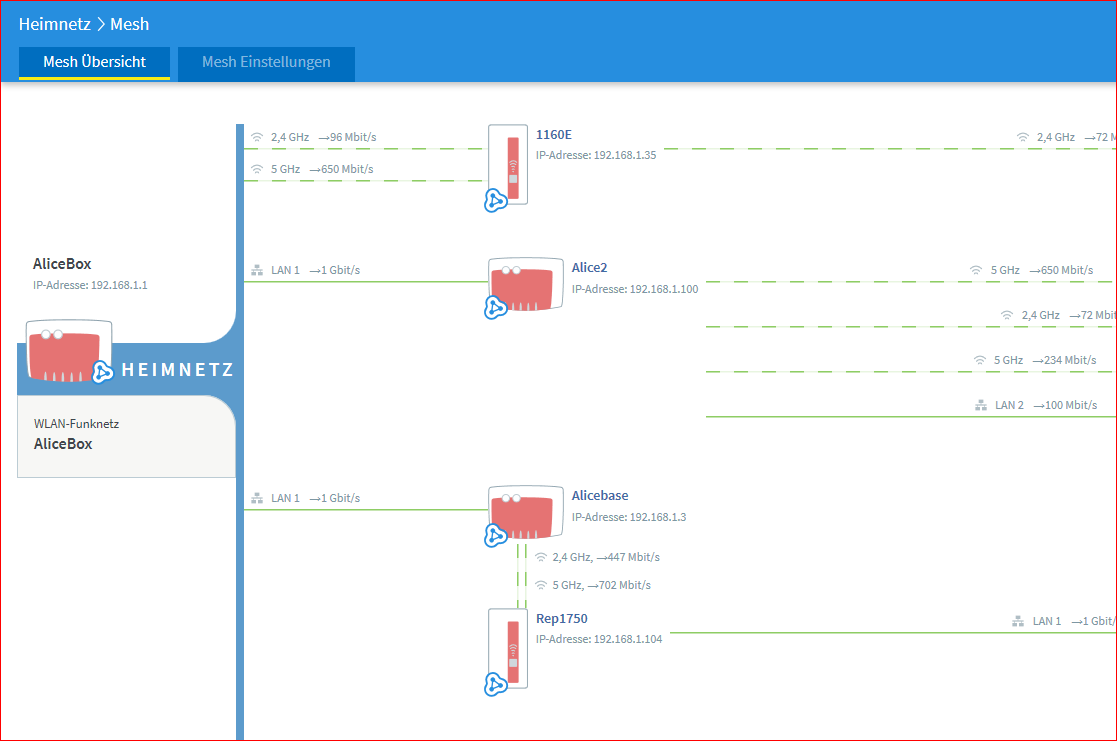Open the Rep1750 repeater device icon

pyautogui.click(x=508, y=648)
